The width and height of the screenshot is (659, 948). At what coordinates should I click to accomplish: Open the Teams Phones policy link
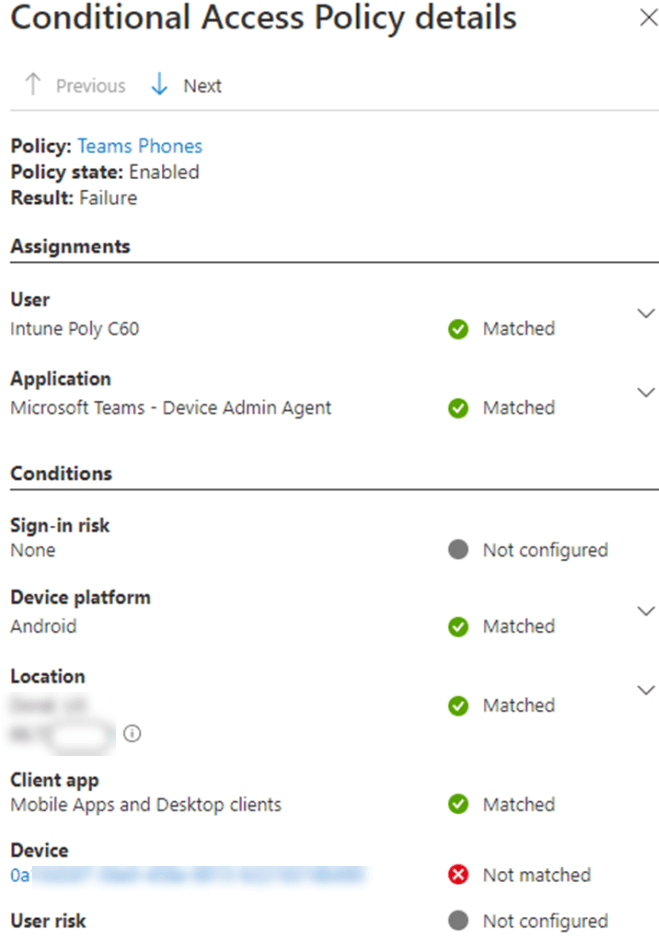[139, 146]
